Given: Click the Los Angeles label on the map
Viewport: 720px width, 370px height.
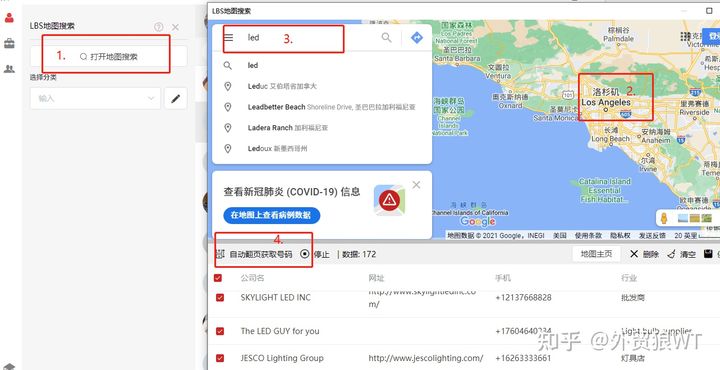Looking at the screenshot, I should click(x=606, y=103).
